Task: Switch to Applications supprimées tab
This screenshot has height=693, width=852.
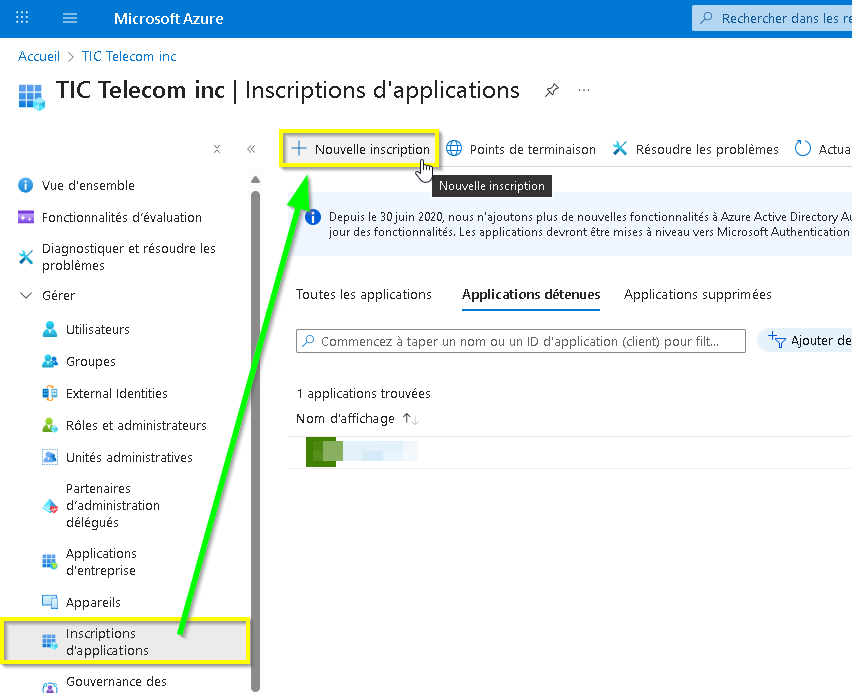Action: [x=698, y=295]
